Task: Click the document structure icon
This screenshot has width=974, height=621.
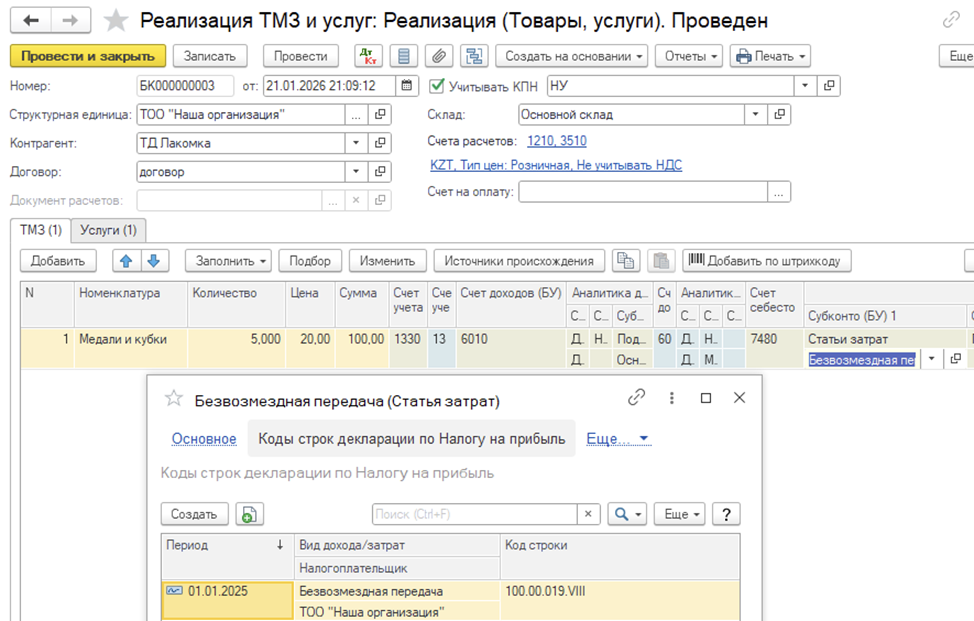Action: [474, 56]
